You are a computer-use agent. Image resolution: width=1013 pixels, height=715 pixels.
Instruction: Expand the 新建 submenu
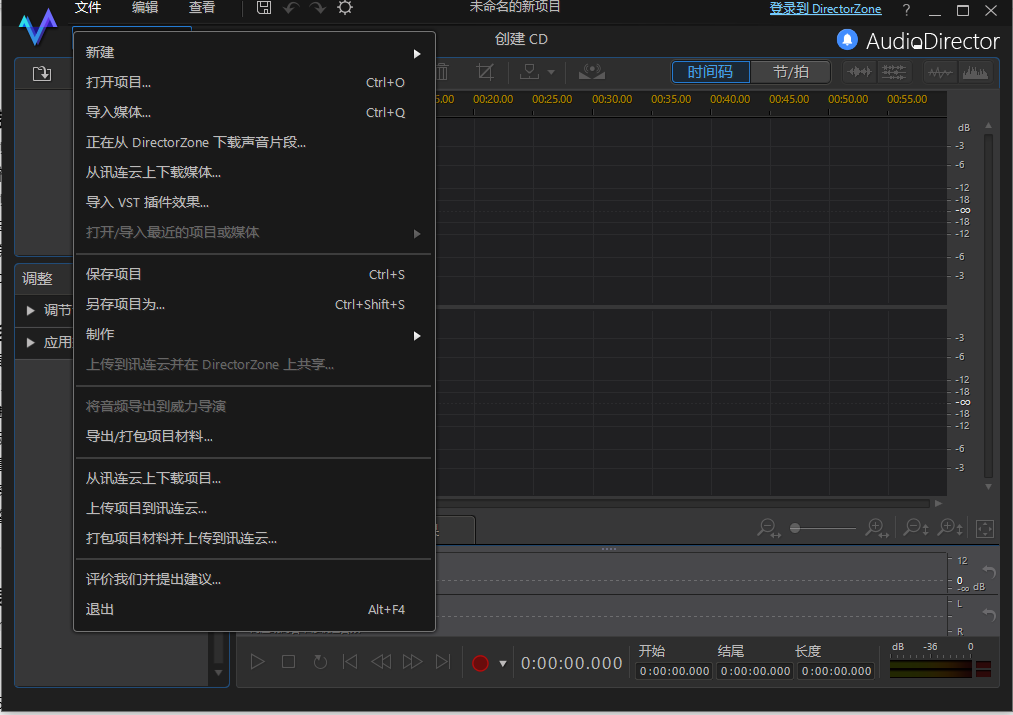click(255, 53)
